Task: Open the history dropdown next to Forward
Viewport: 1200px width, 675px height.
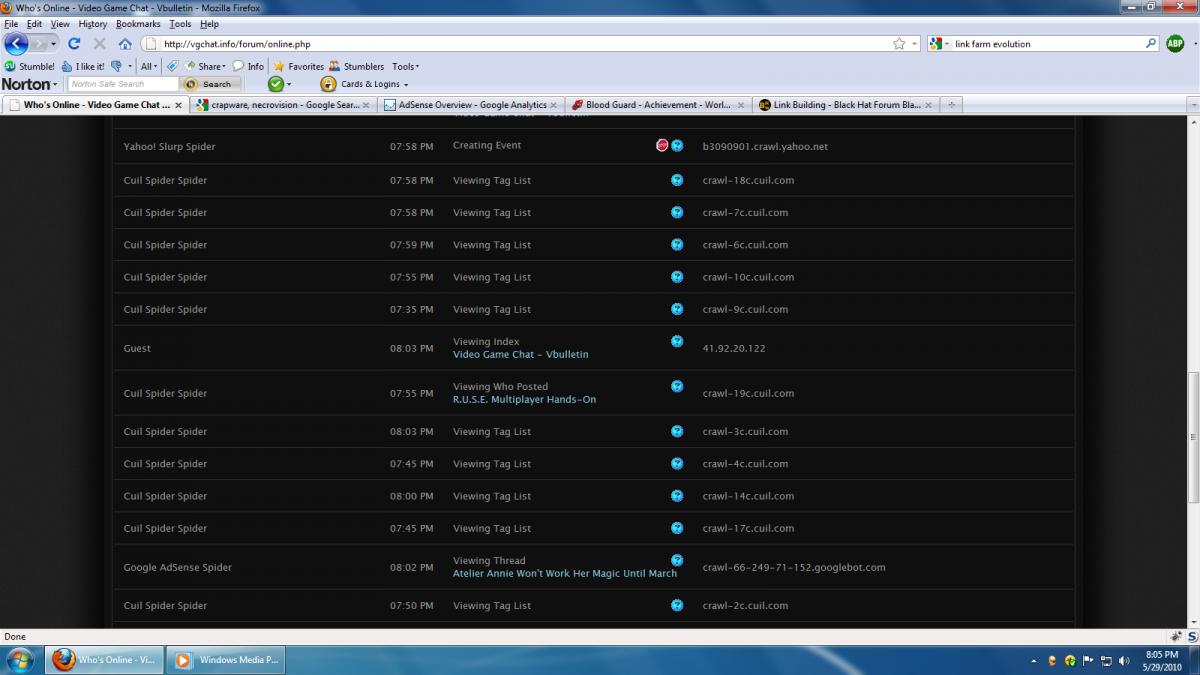Action: click(x=53, y=44)
